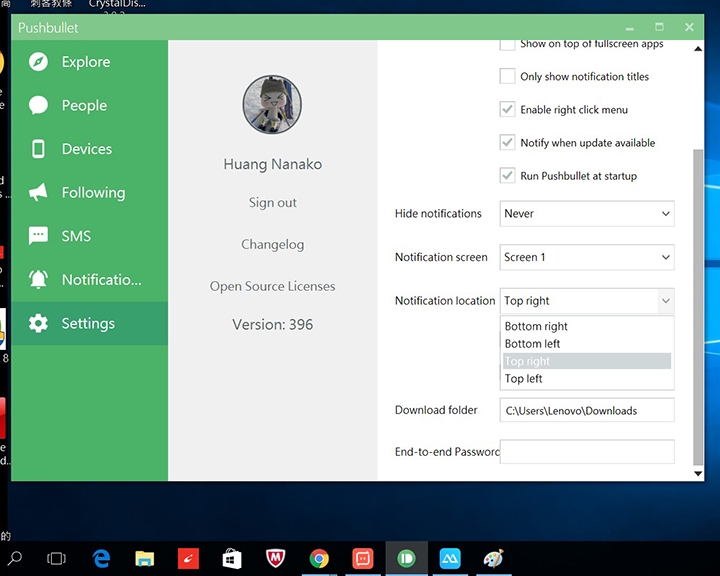Toggle Notify when update available
The height and width of the screenshot is (576, 720).
pos(507,142)
